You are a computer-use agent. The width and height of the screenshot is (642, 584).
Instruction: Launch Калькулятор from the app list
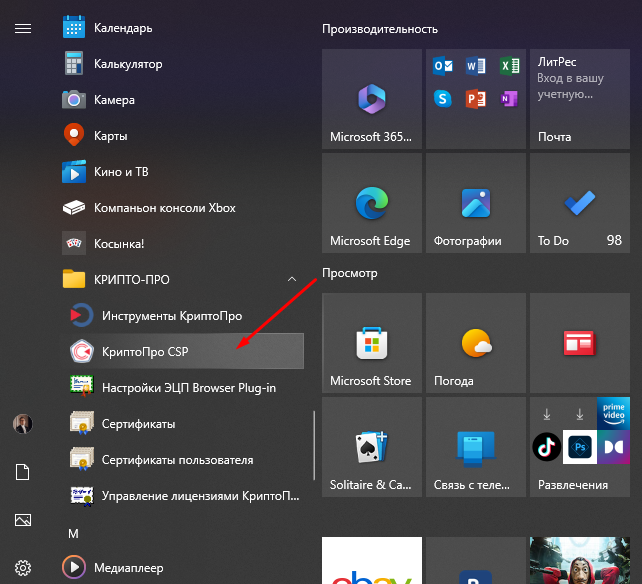point(183,64)
